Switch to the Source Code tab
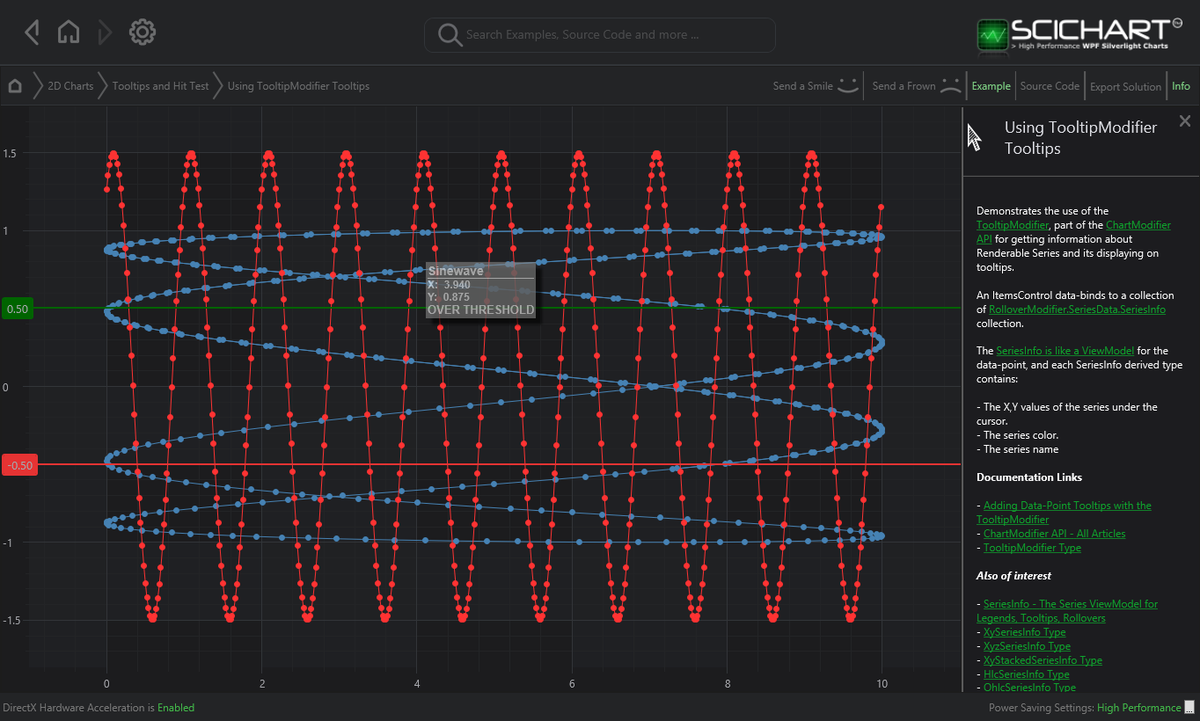Viewport: 1200px width, 721px height. point(1050,86)
